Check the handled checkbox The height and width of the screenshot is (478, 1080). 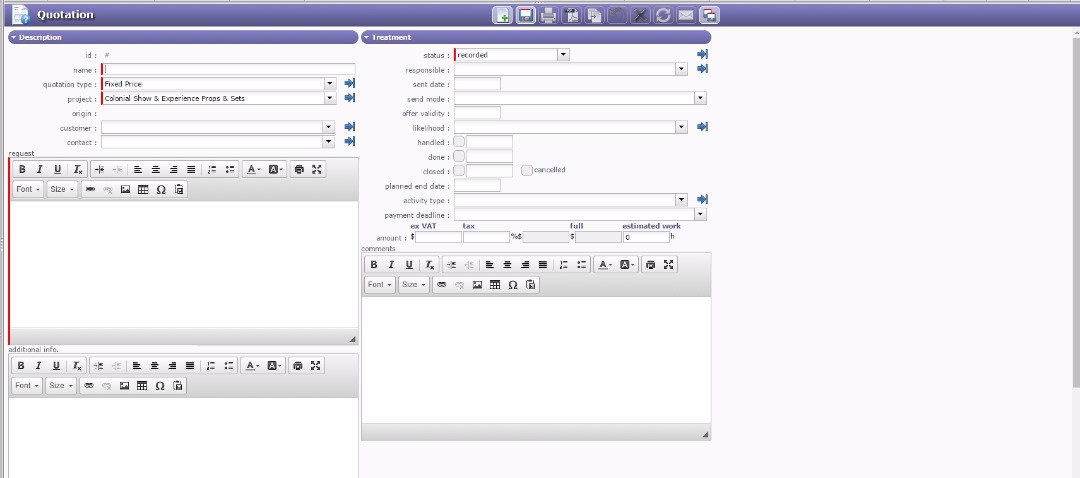[459, 142]
